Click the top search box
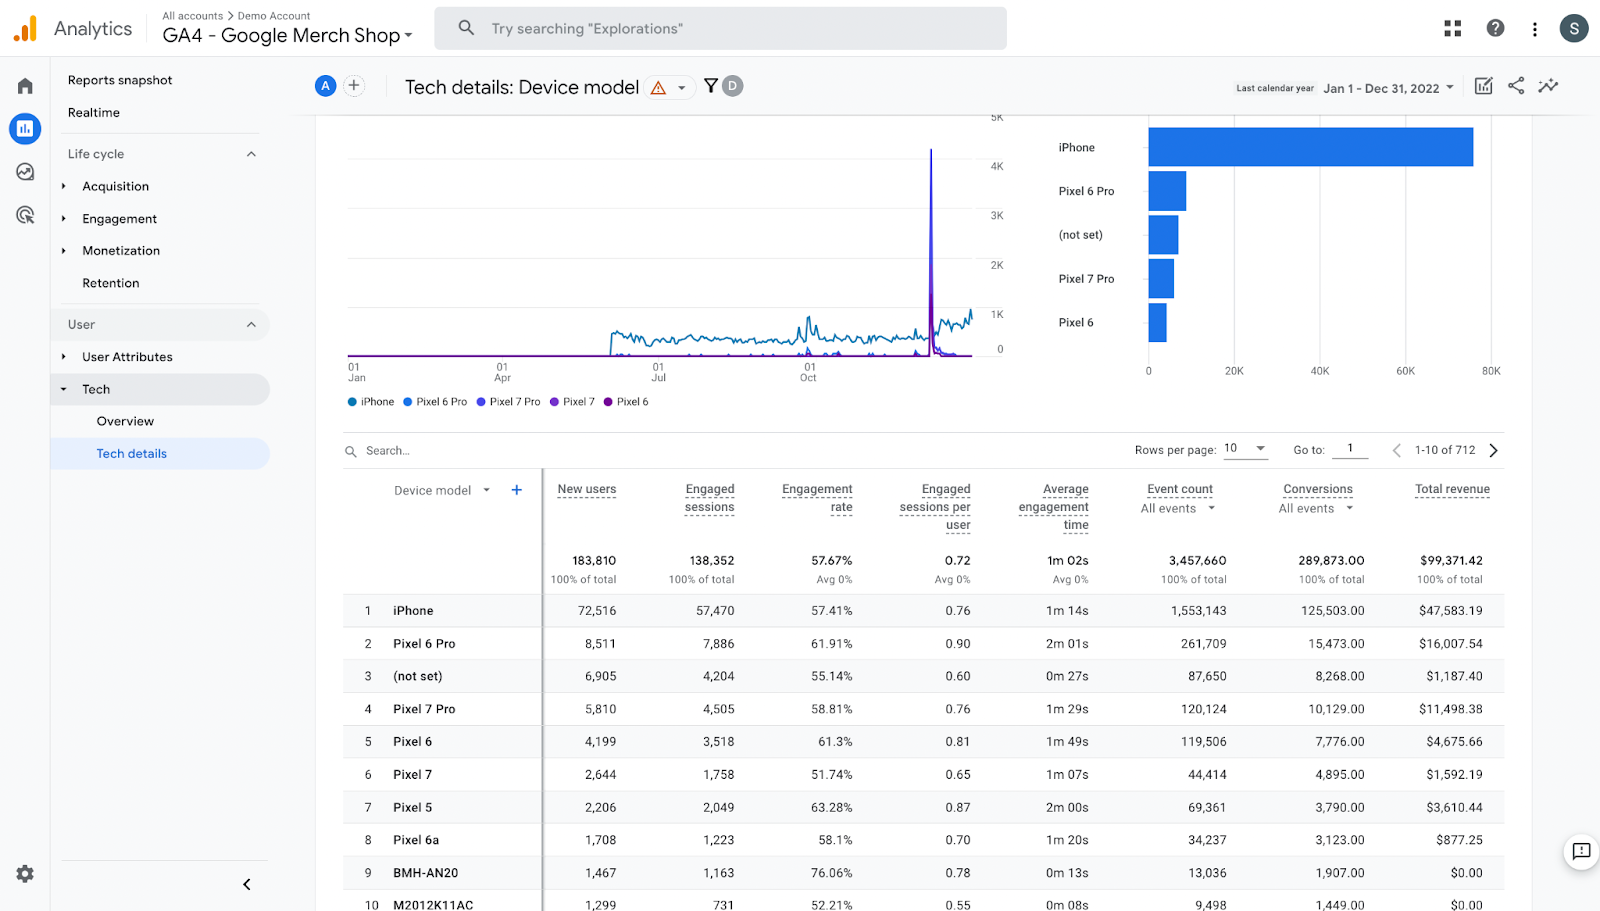This screenshot has width=1600, height=911. (720, 28)
